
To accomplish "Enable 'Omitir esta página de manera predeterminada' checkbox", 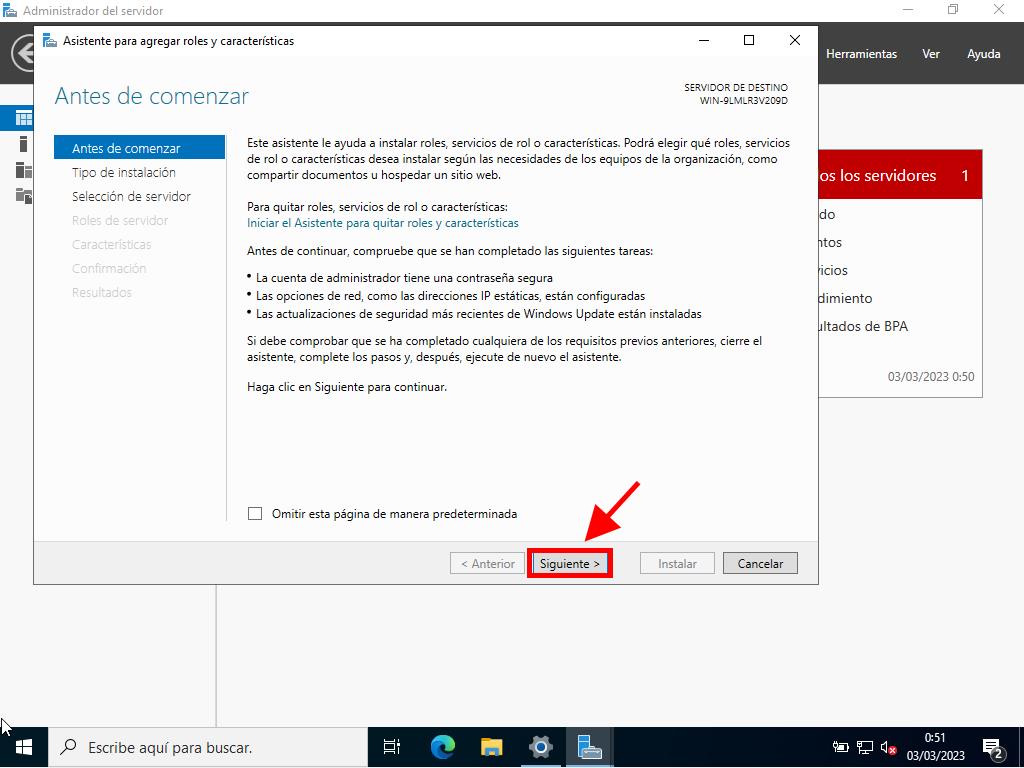I will pyautogui.click(x=255, y=514).
